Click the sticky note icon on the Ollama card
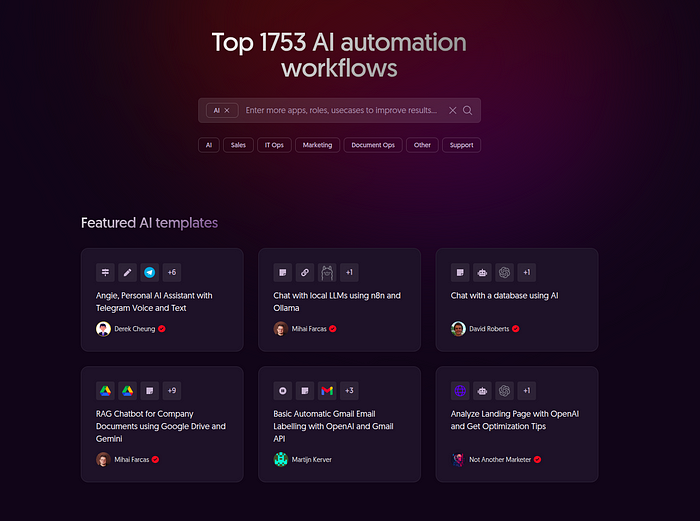Viewport: 700px width, 521px height. point(283,272)
